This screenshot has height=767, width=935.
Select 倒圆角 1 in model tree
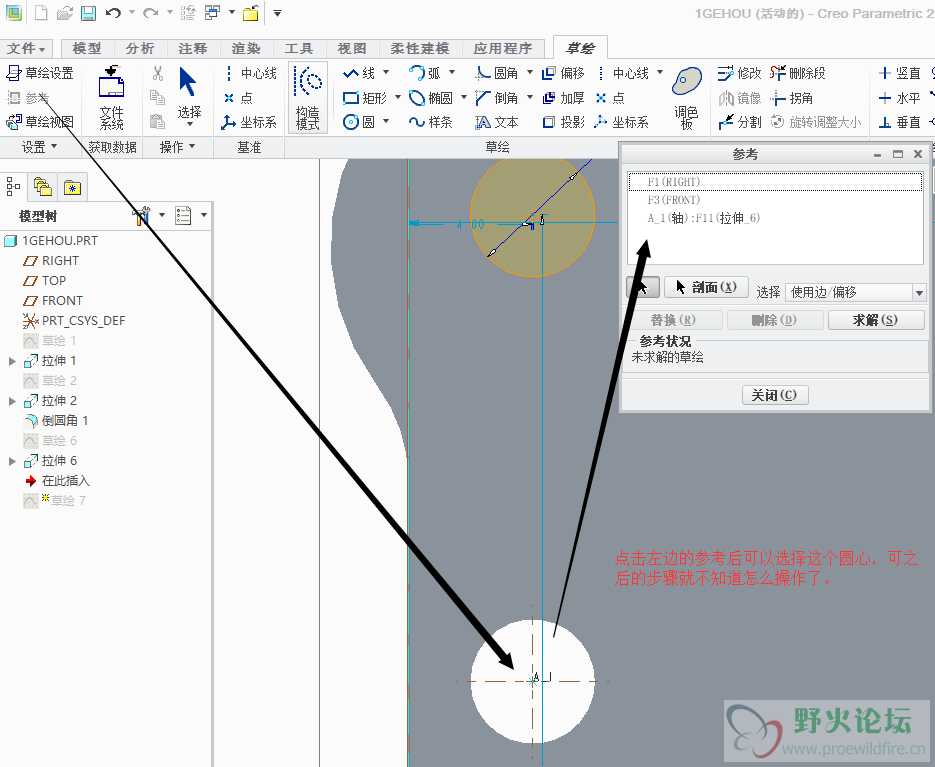point(56,421)
